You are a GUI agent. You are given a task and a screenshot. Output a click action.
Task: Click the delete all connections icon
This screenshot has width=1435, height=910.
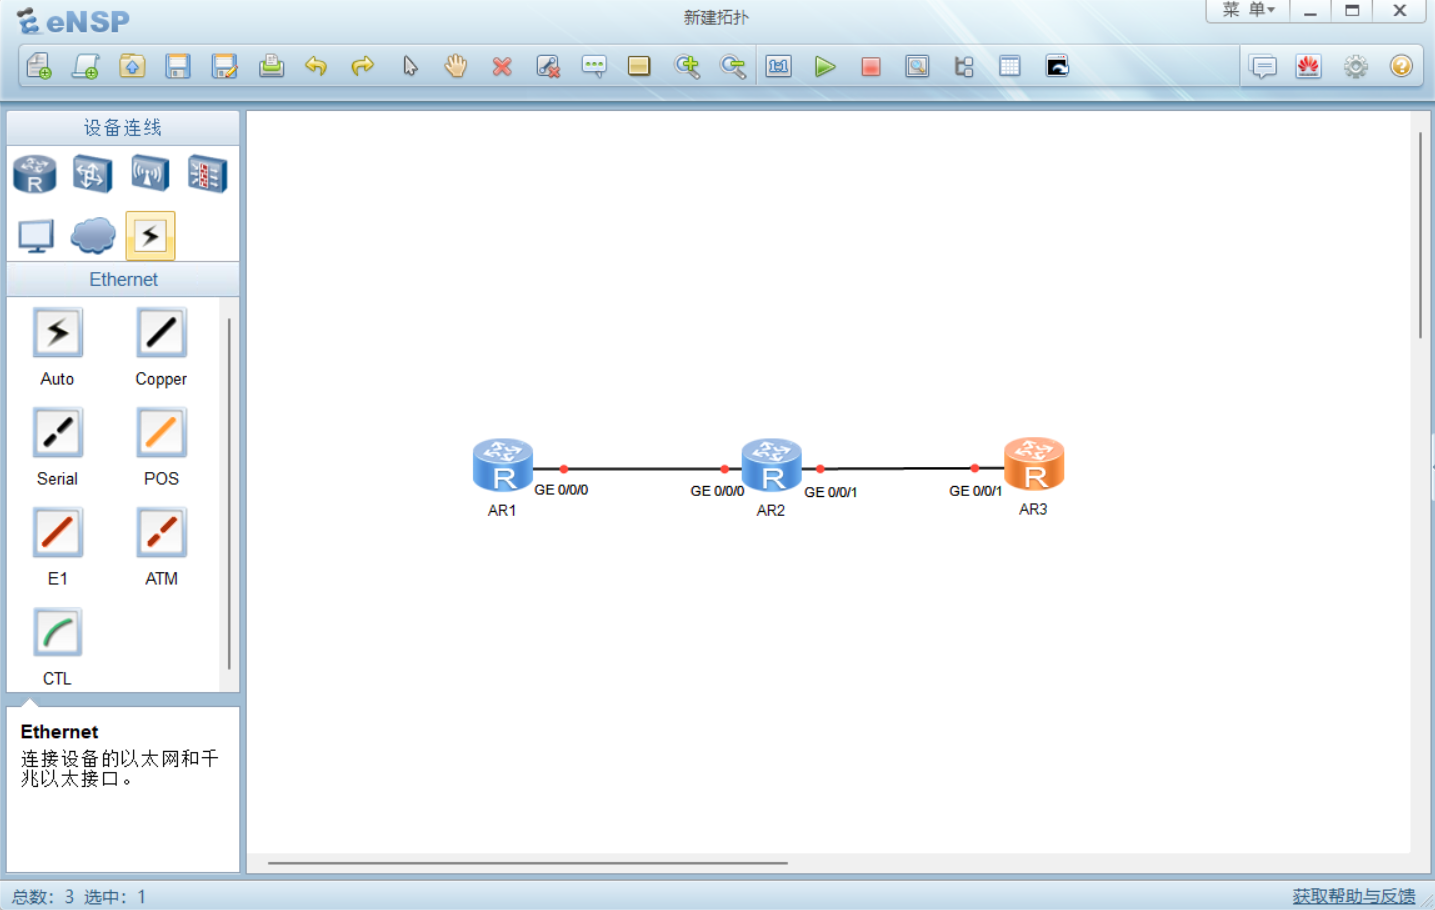pyautogui.click(x=548, y=67)
